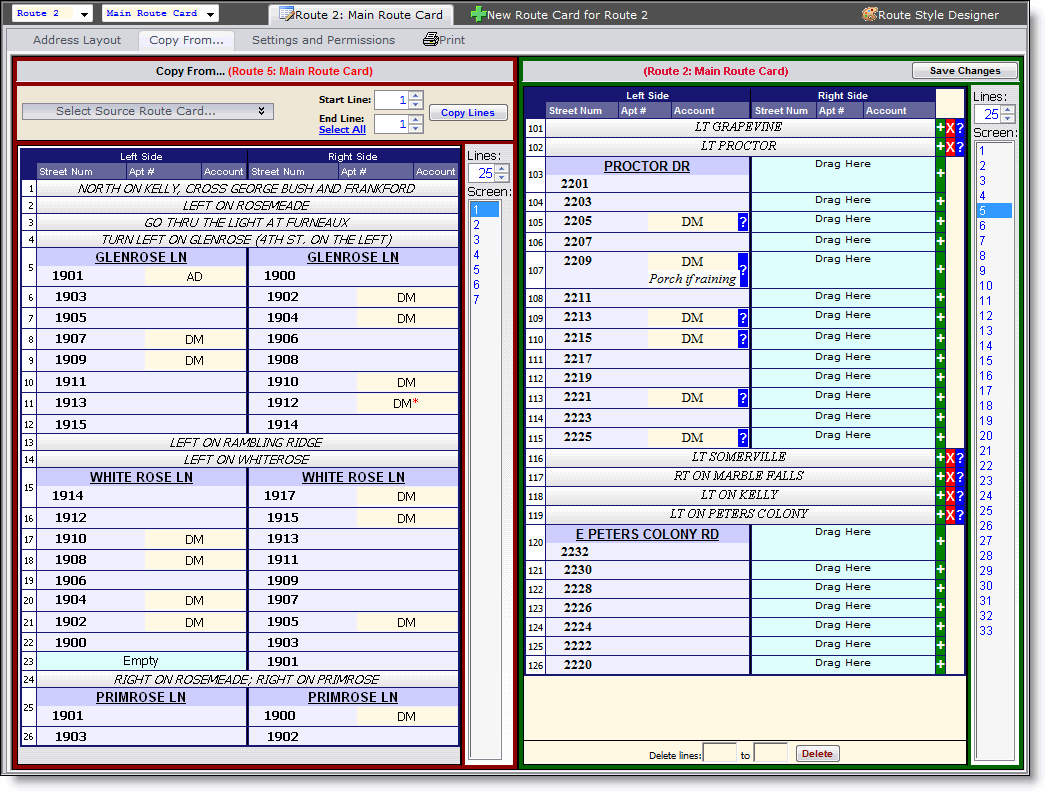
Task: Switch to Address Layout tab
Action: click(77, 40)
